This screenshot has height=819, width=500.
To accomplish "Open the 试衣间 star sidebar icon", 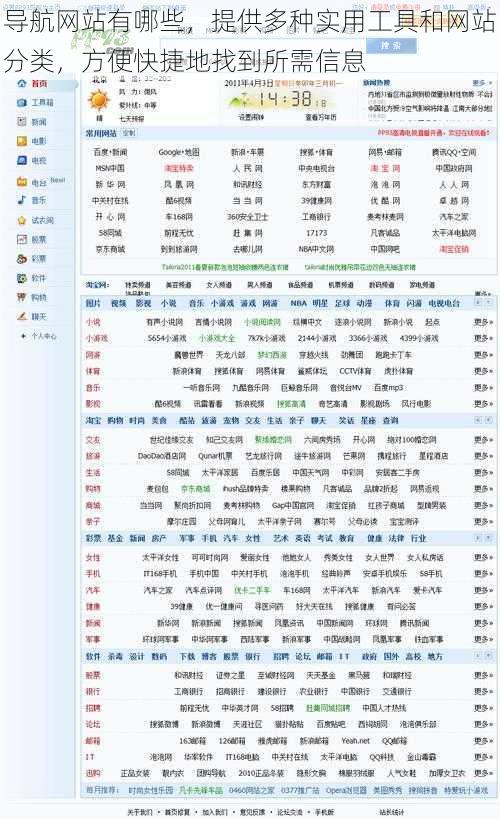I will pyautogui.click(x=21, y=220).
